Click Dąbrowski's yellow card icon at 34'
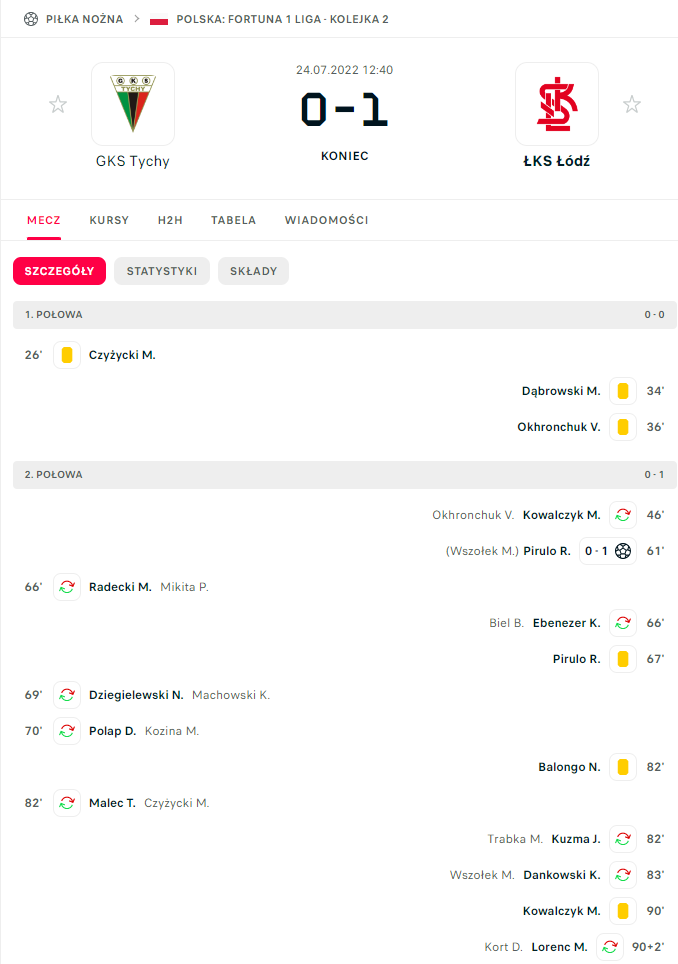Viewport: 678px width, 964px height. (x=623, y=391)
